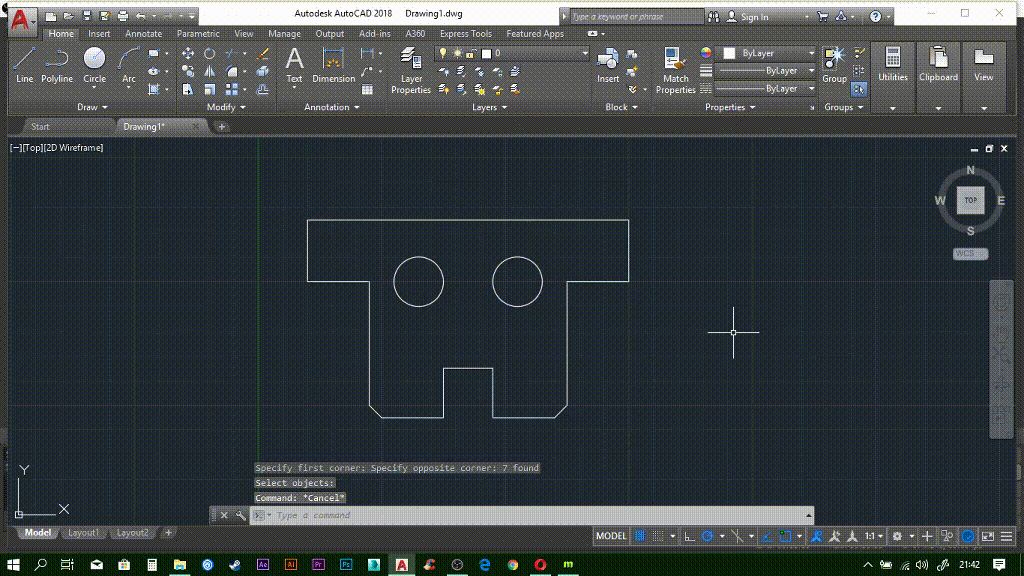Toggle object snap tracking in status bar
1024x576 pixels.
coord(767,536)
